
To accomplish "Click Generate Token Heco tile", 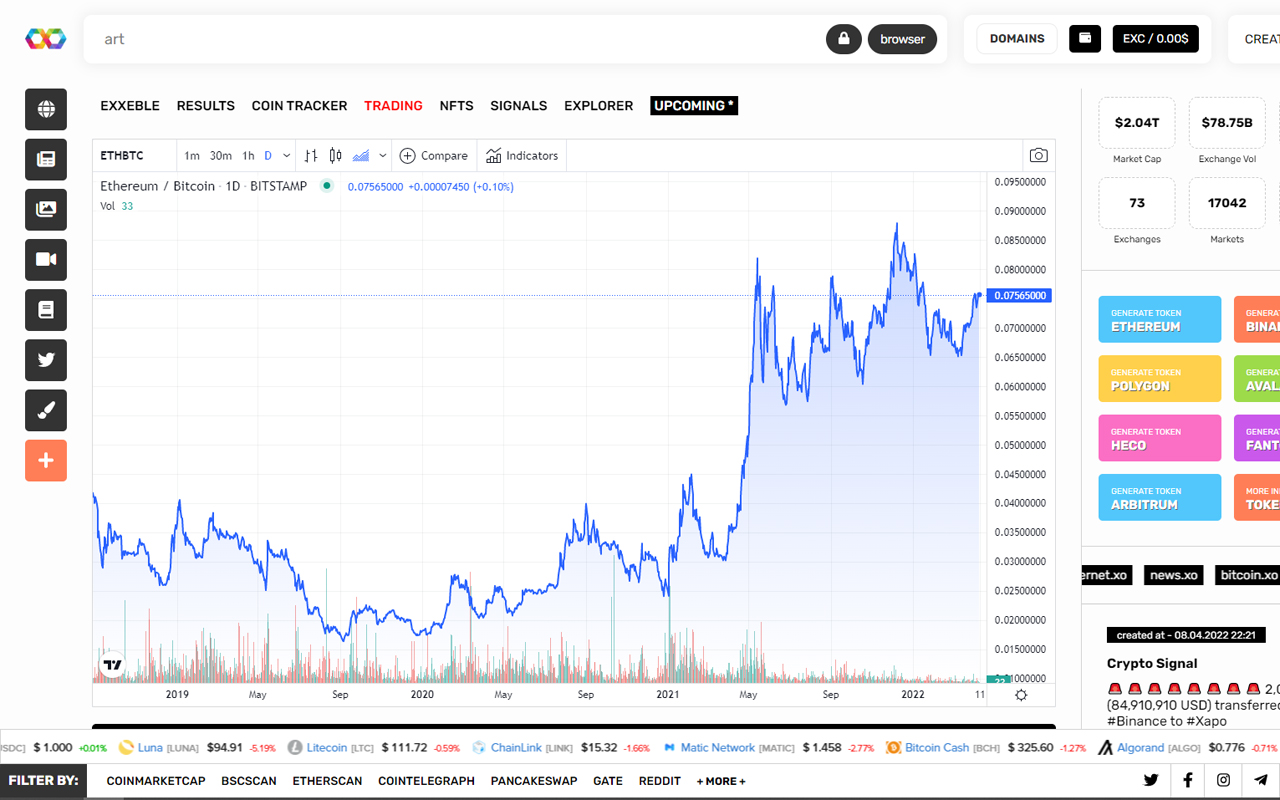I will pyautogui.click(x=1160, y=438).
